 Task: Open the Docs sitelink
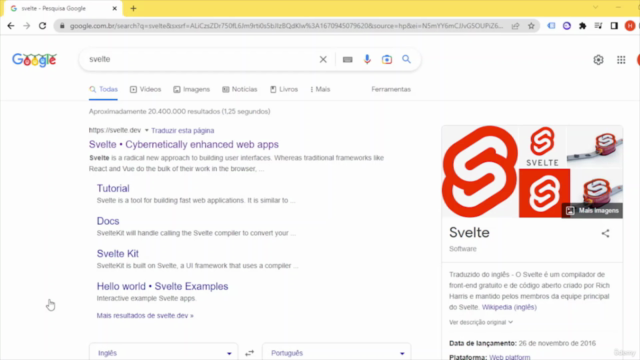(108, 221)
